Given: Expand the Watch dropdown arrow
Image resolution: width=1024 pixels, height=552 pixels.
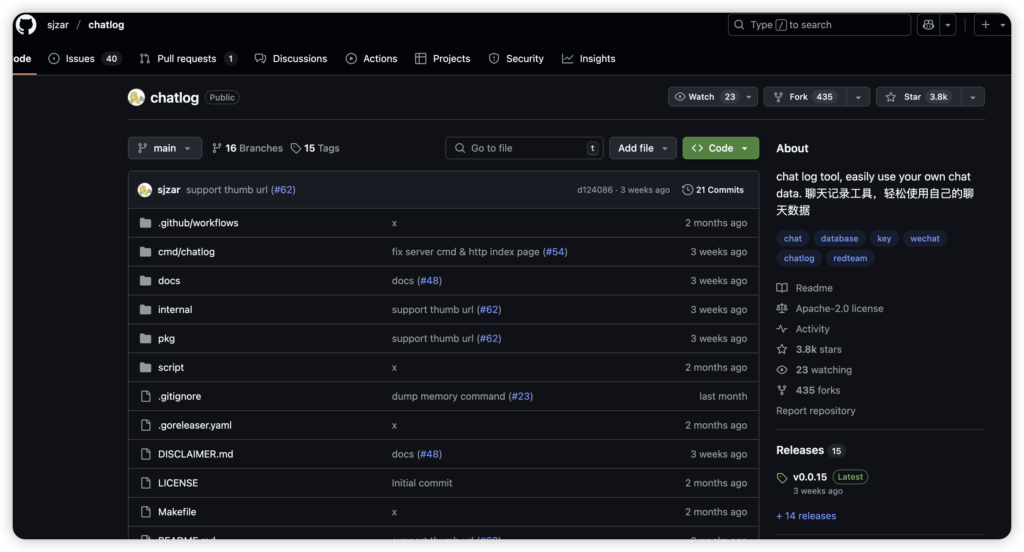Looking at the screenshot, I should click(x=749, y=97).
